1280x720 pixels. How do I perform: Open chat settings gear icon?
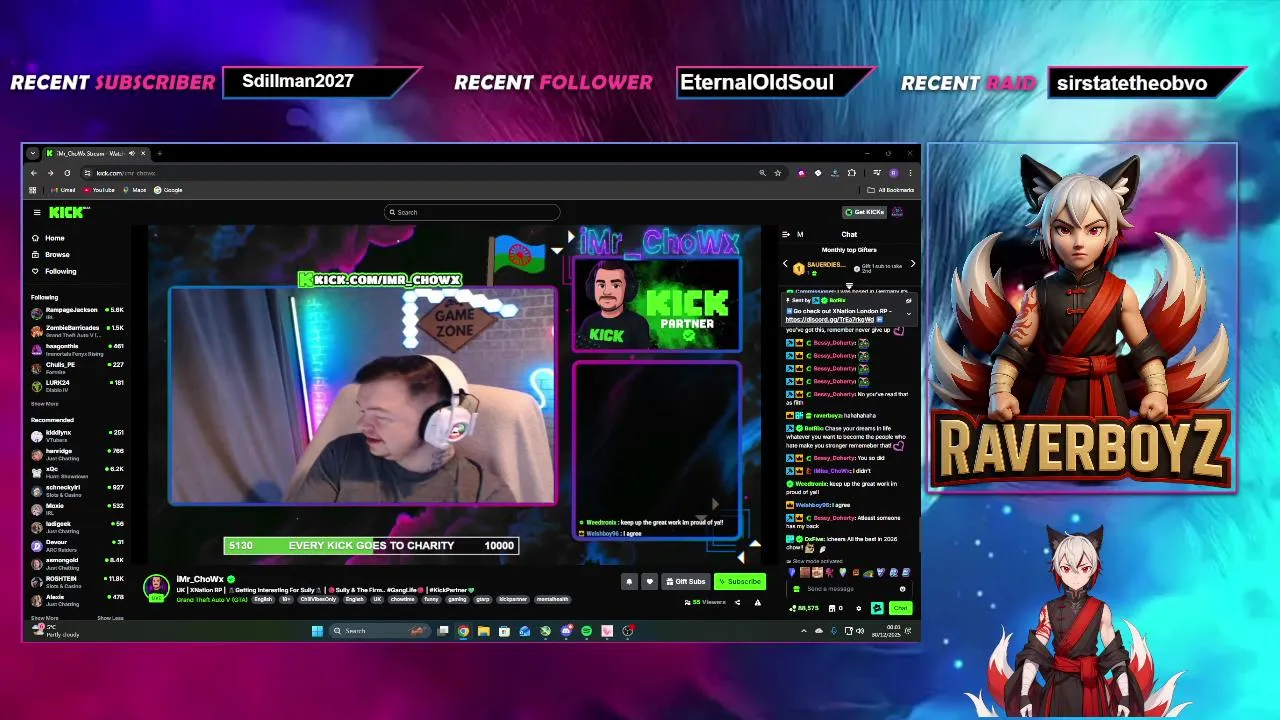pyautogui.click(x=858, y=608)
